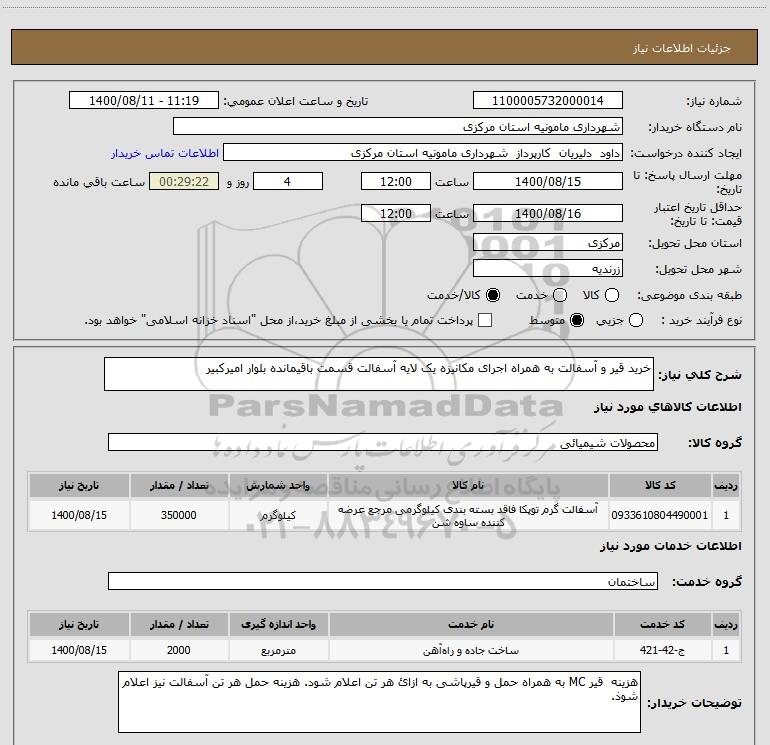Viewport: 770px width, 745px height.
Task: Click the response deadline time field 12:00
Action: [396, 181]
